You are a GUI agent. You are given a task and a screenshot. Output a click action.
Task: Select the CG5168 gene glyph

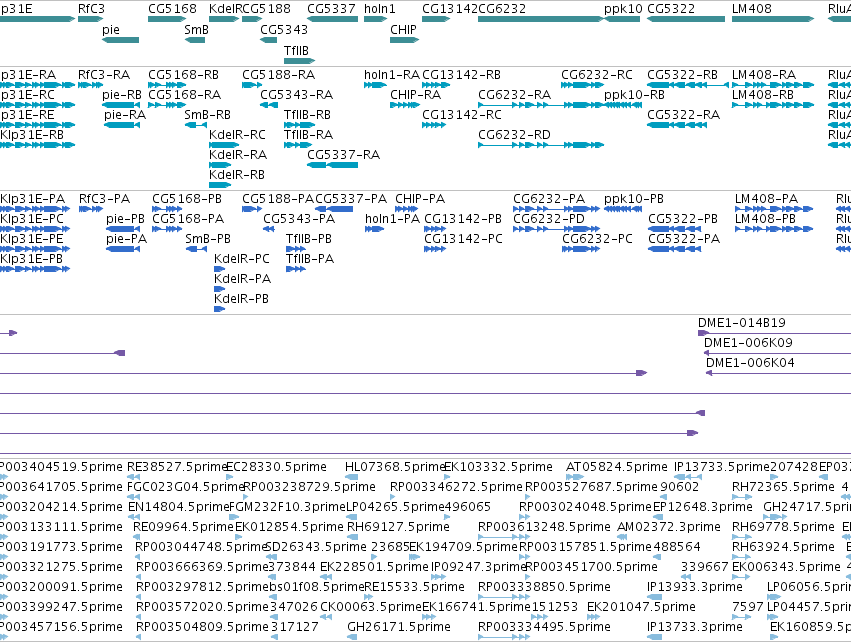[167, 19]
